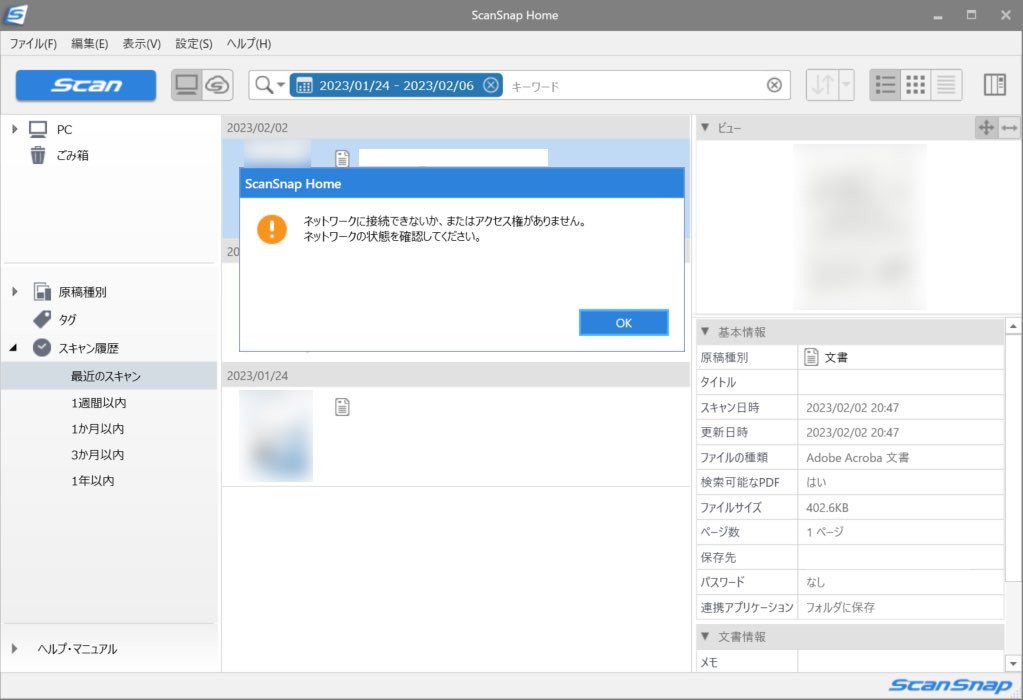Click the orange warning icon in dialog

click(271, 229)
